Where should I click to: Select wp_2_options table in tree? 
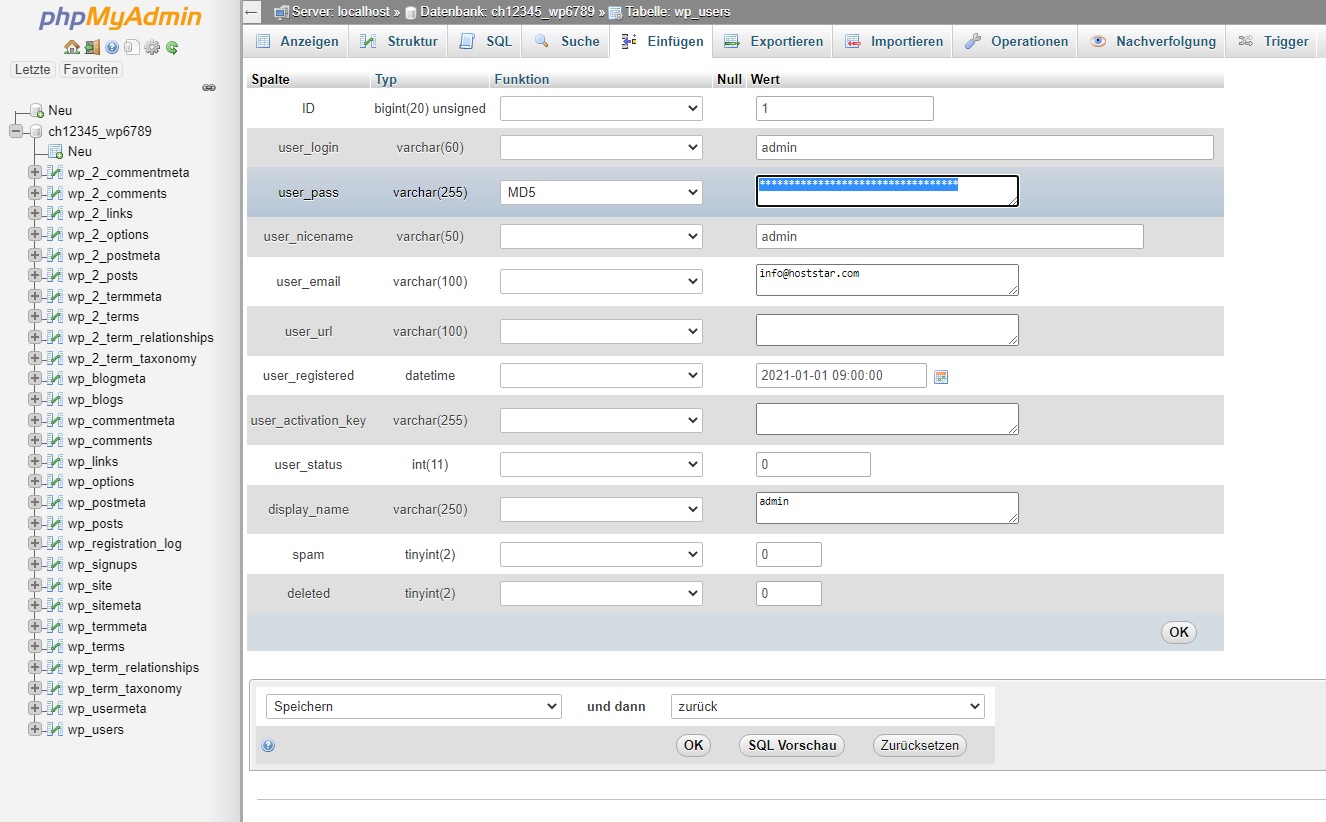tap(108, 234)
